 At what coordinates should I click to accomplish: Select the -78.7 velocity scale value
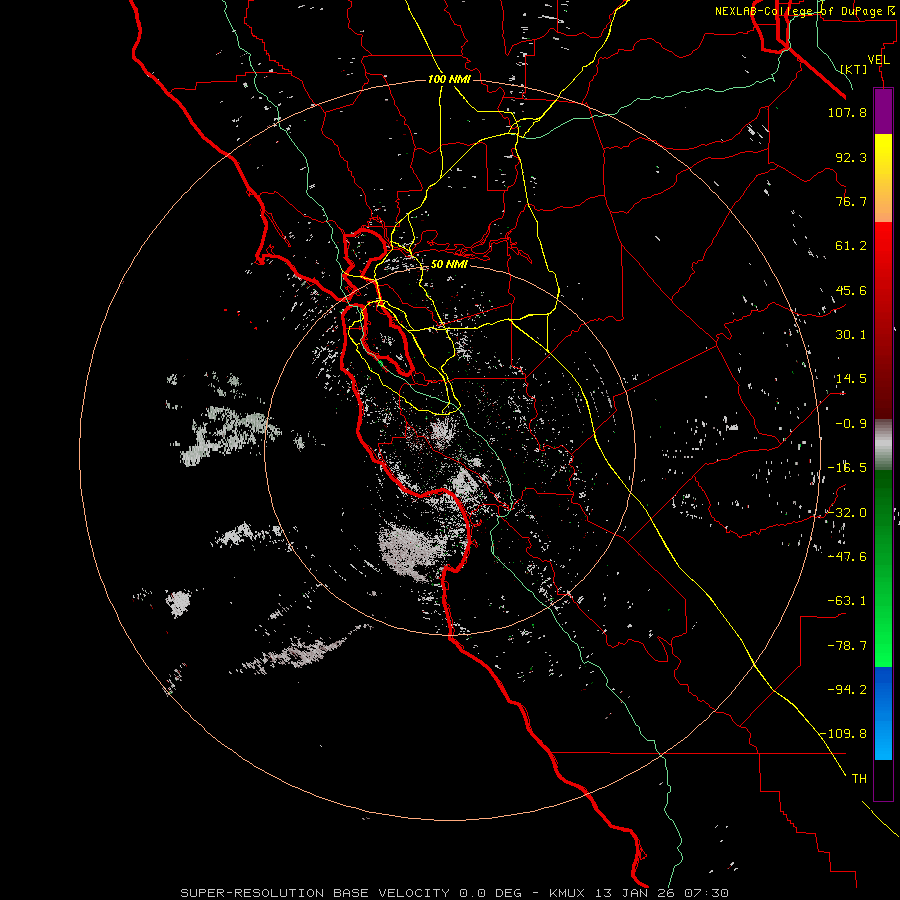847,646
